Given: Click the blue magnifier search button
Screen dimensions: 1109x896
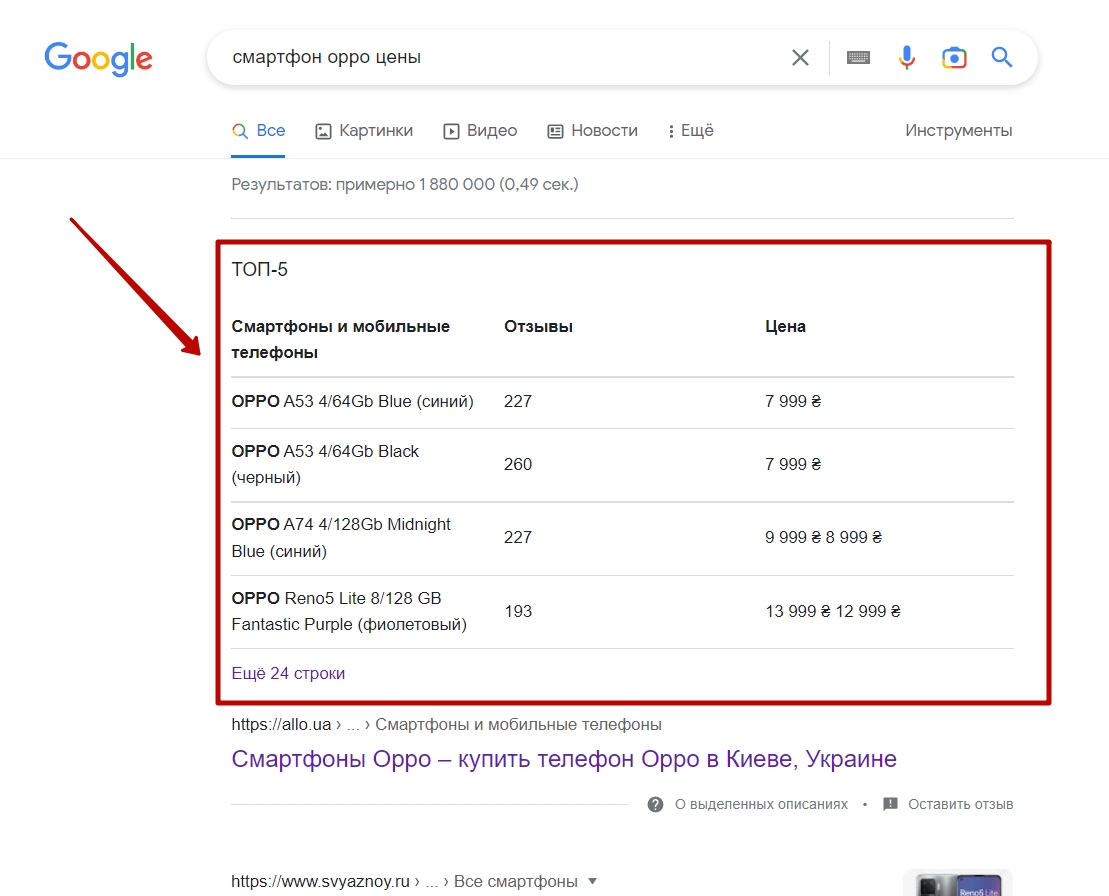Looking at the screenshot, I should point(1002,57).
